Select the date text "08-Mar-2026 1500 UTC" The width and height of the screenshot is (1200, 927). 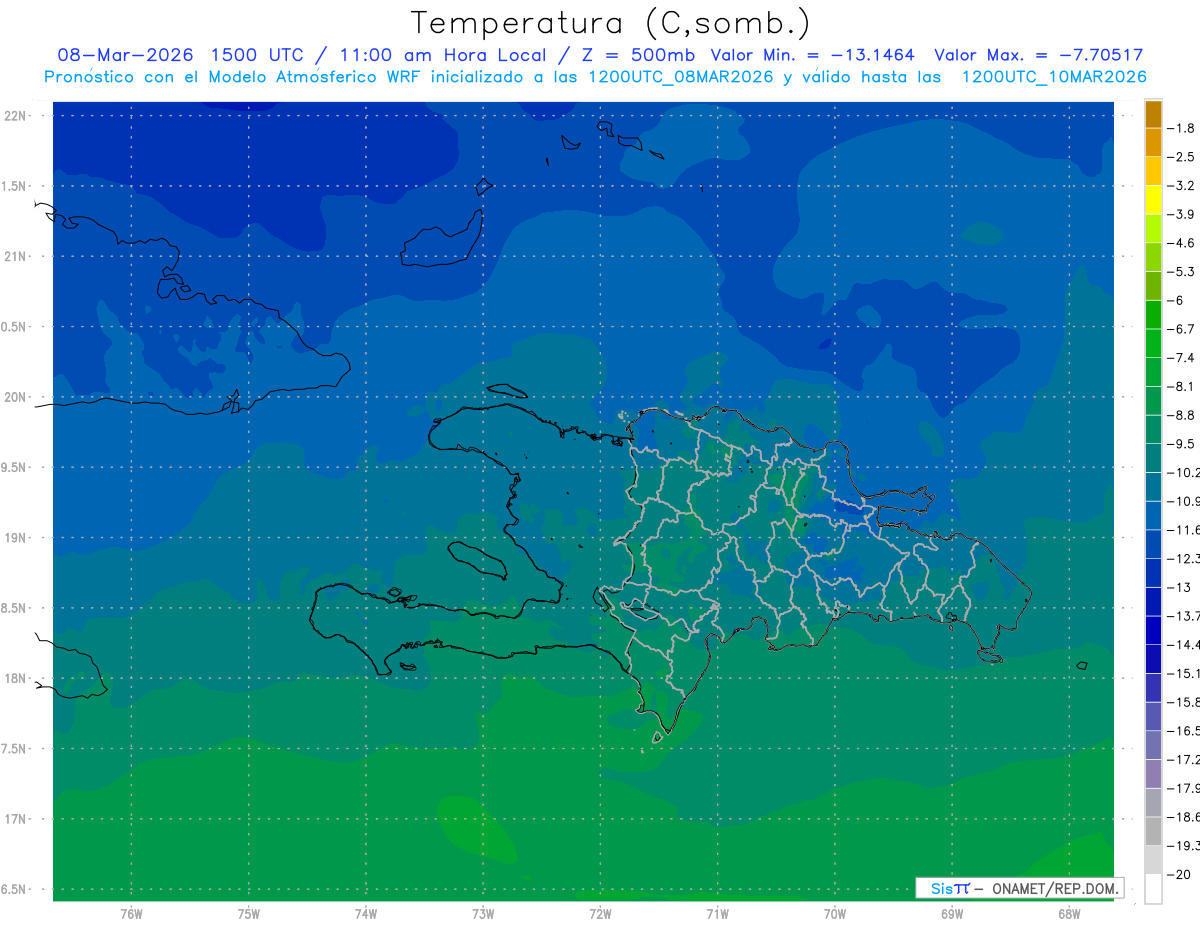click(x=180, y=56)
